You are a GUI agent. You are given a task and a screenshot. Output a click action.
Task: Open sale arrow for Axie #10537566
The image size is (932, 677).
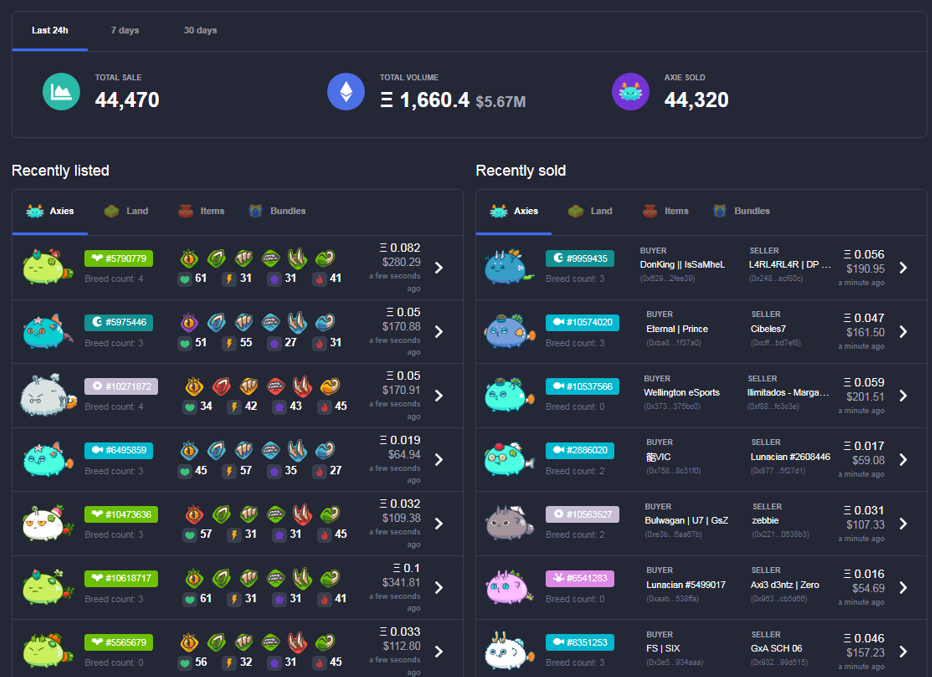coord(903,396)
